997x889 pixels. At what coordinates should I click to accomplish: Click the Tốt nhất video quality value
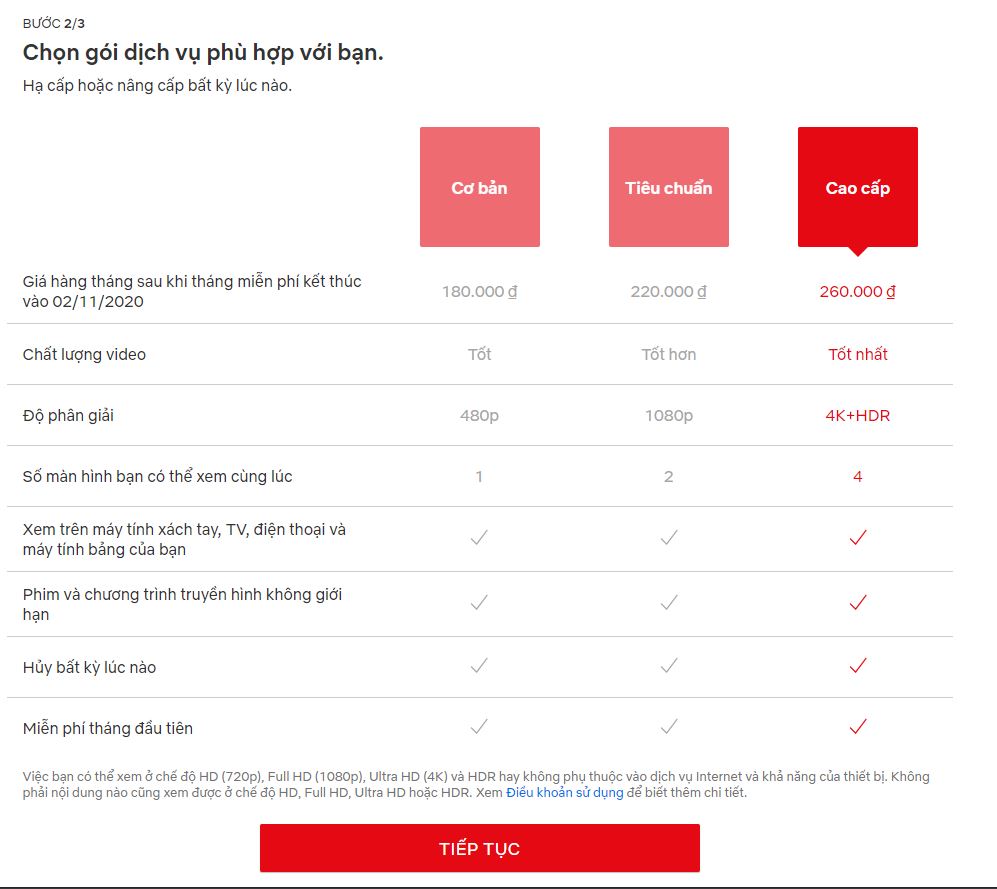pos(857,354)
